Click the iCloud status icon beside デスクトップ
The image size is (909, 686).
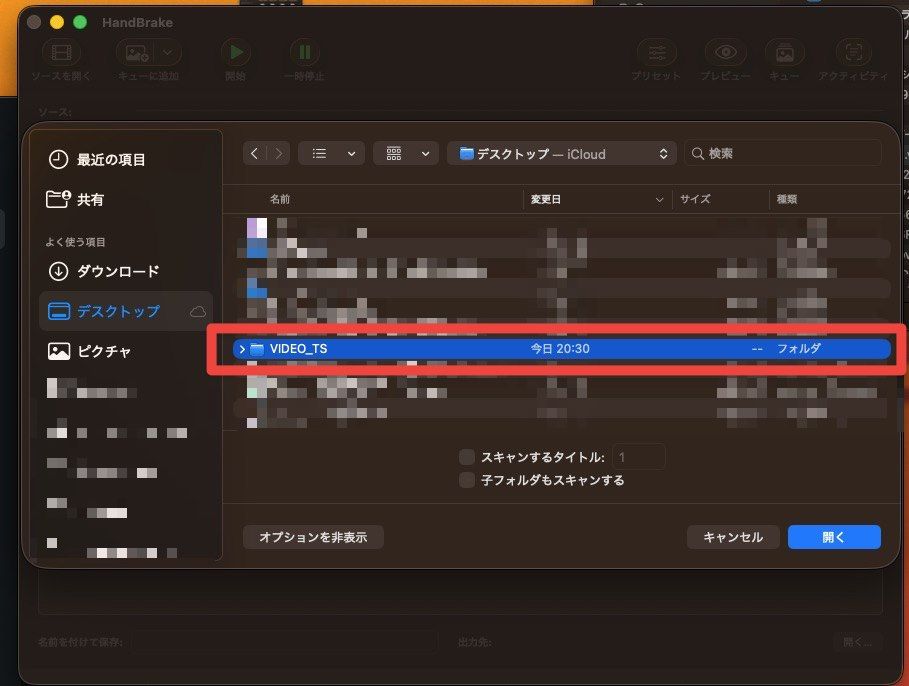click(198, 312)
